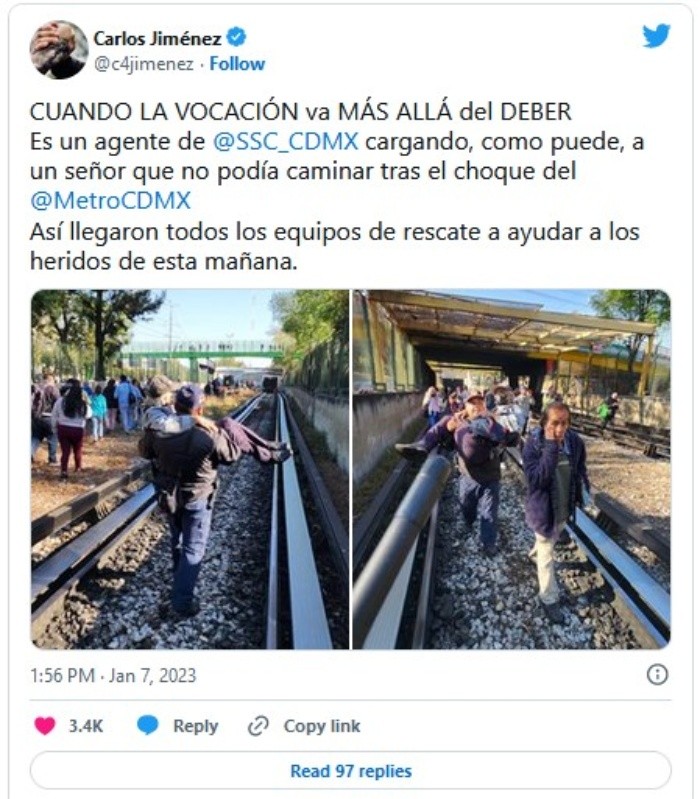The image size is (700, 799).
Task: Like the tweet with heart icon
Action: [x=45, y=726]
